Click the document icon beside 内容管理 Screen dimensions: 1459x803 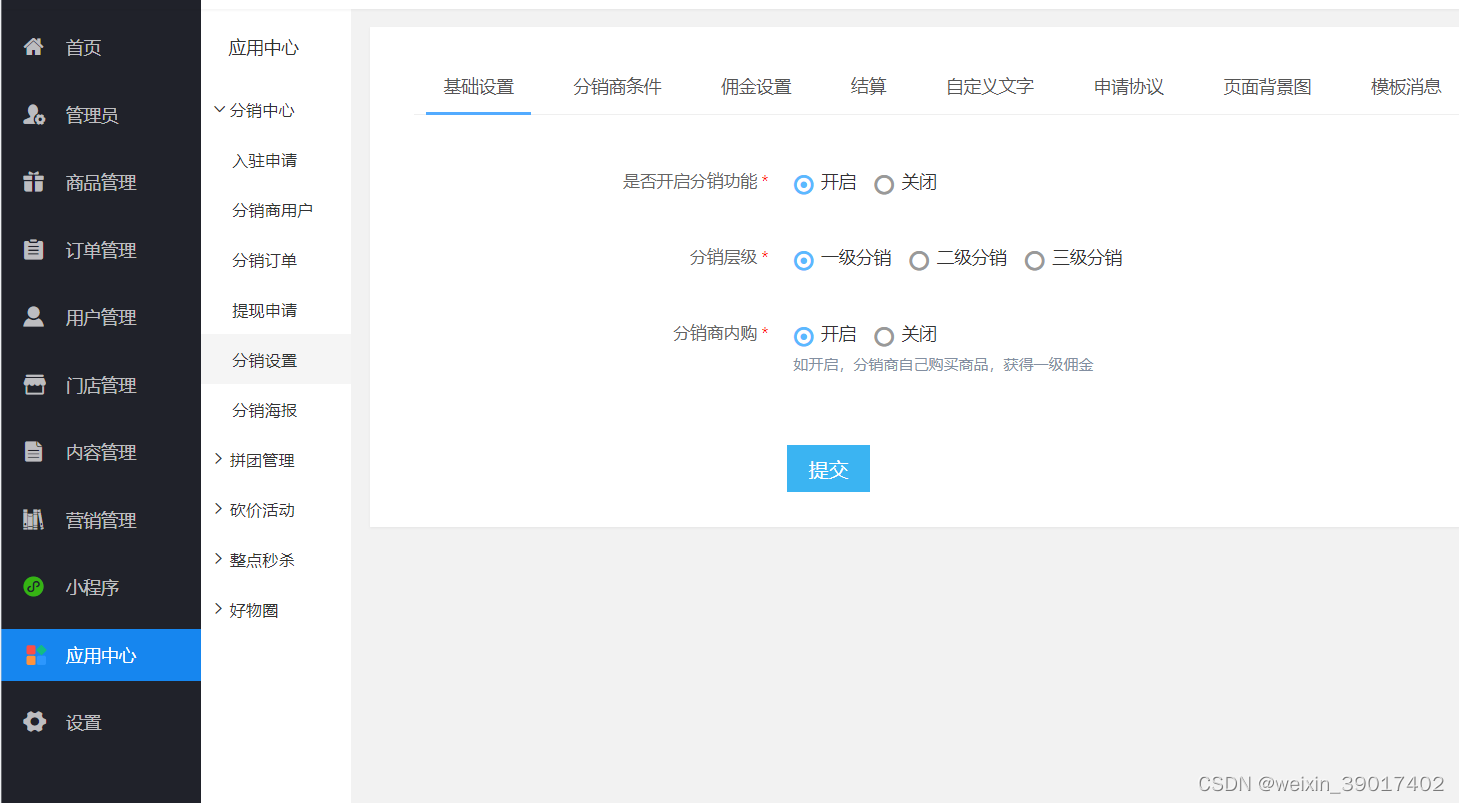[34, 452]
